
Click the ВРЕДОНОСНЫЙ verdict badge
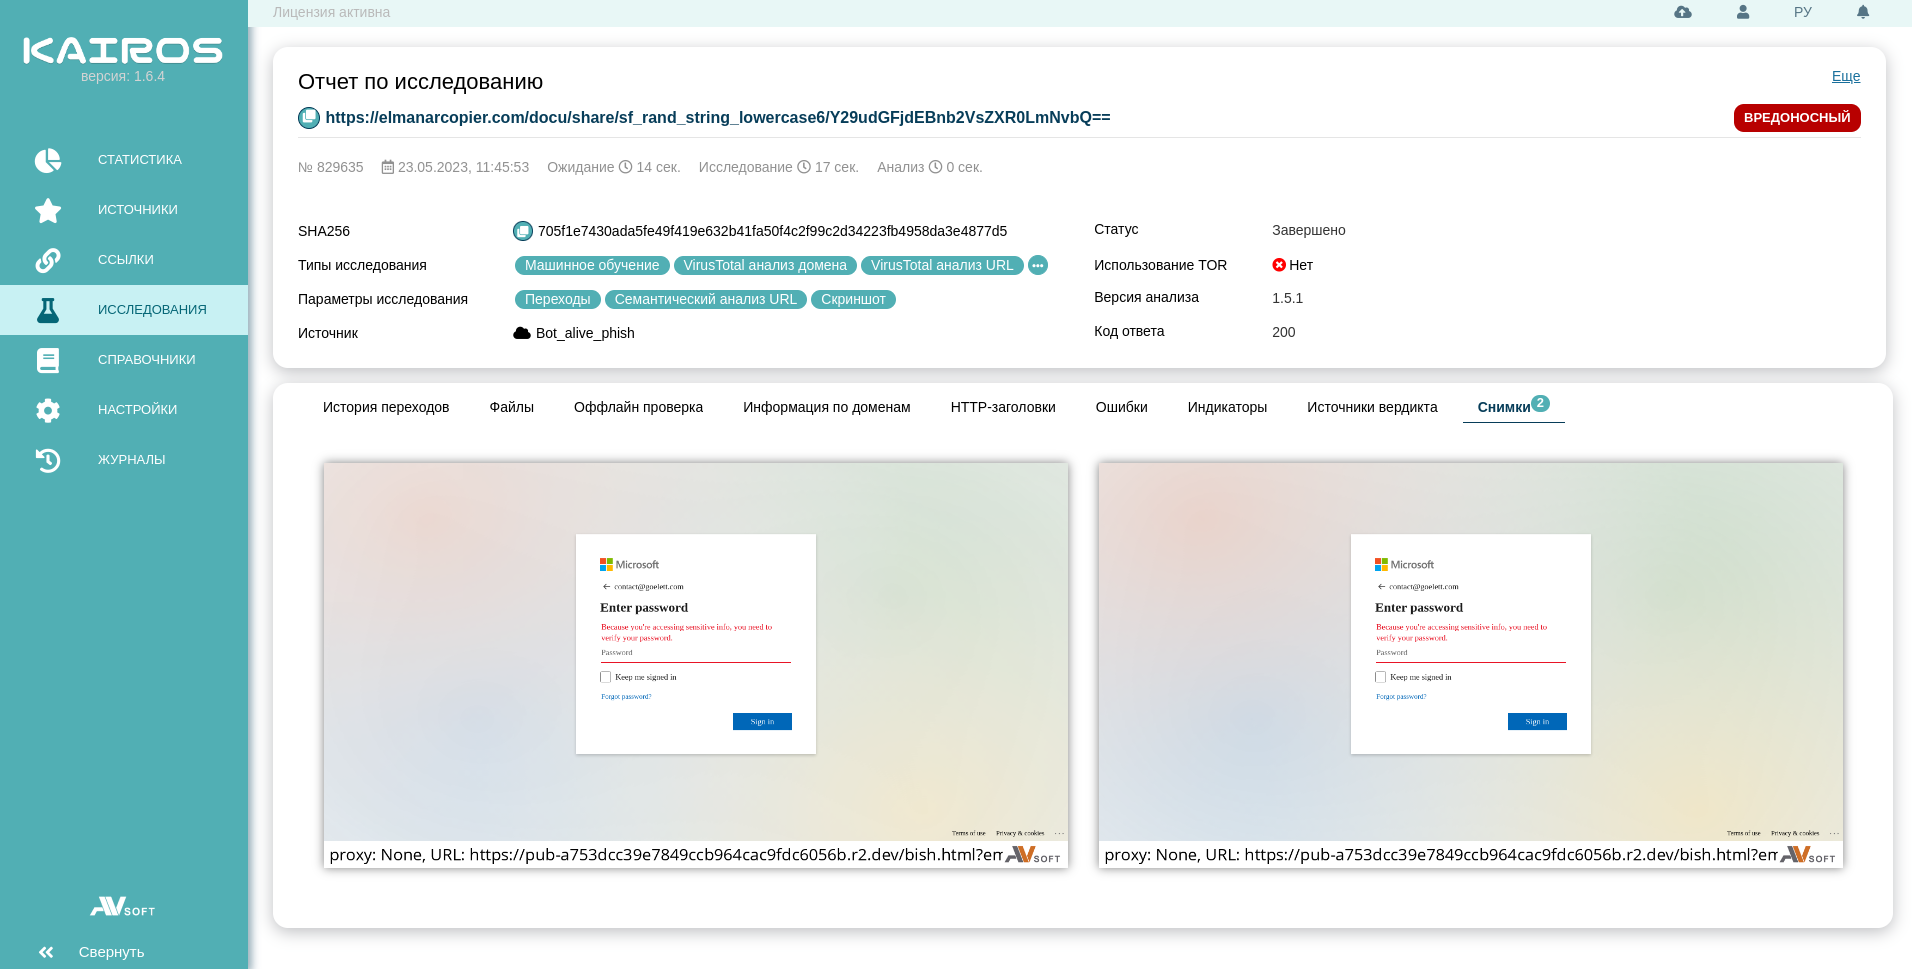click(x=1796, y=118)
